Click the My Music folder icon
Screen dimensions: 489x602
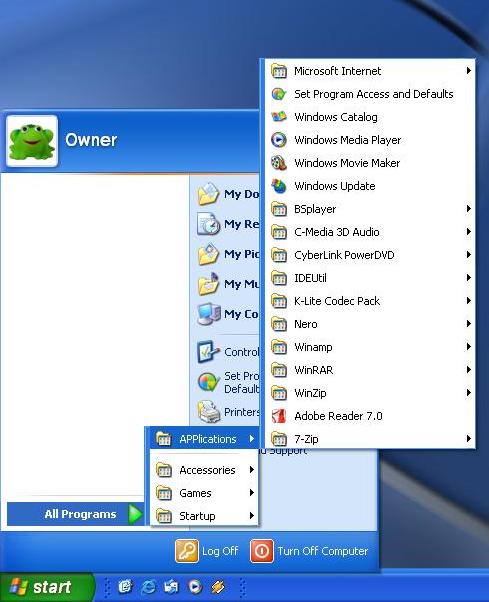tap(208, 284)
